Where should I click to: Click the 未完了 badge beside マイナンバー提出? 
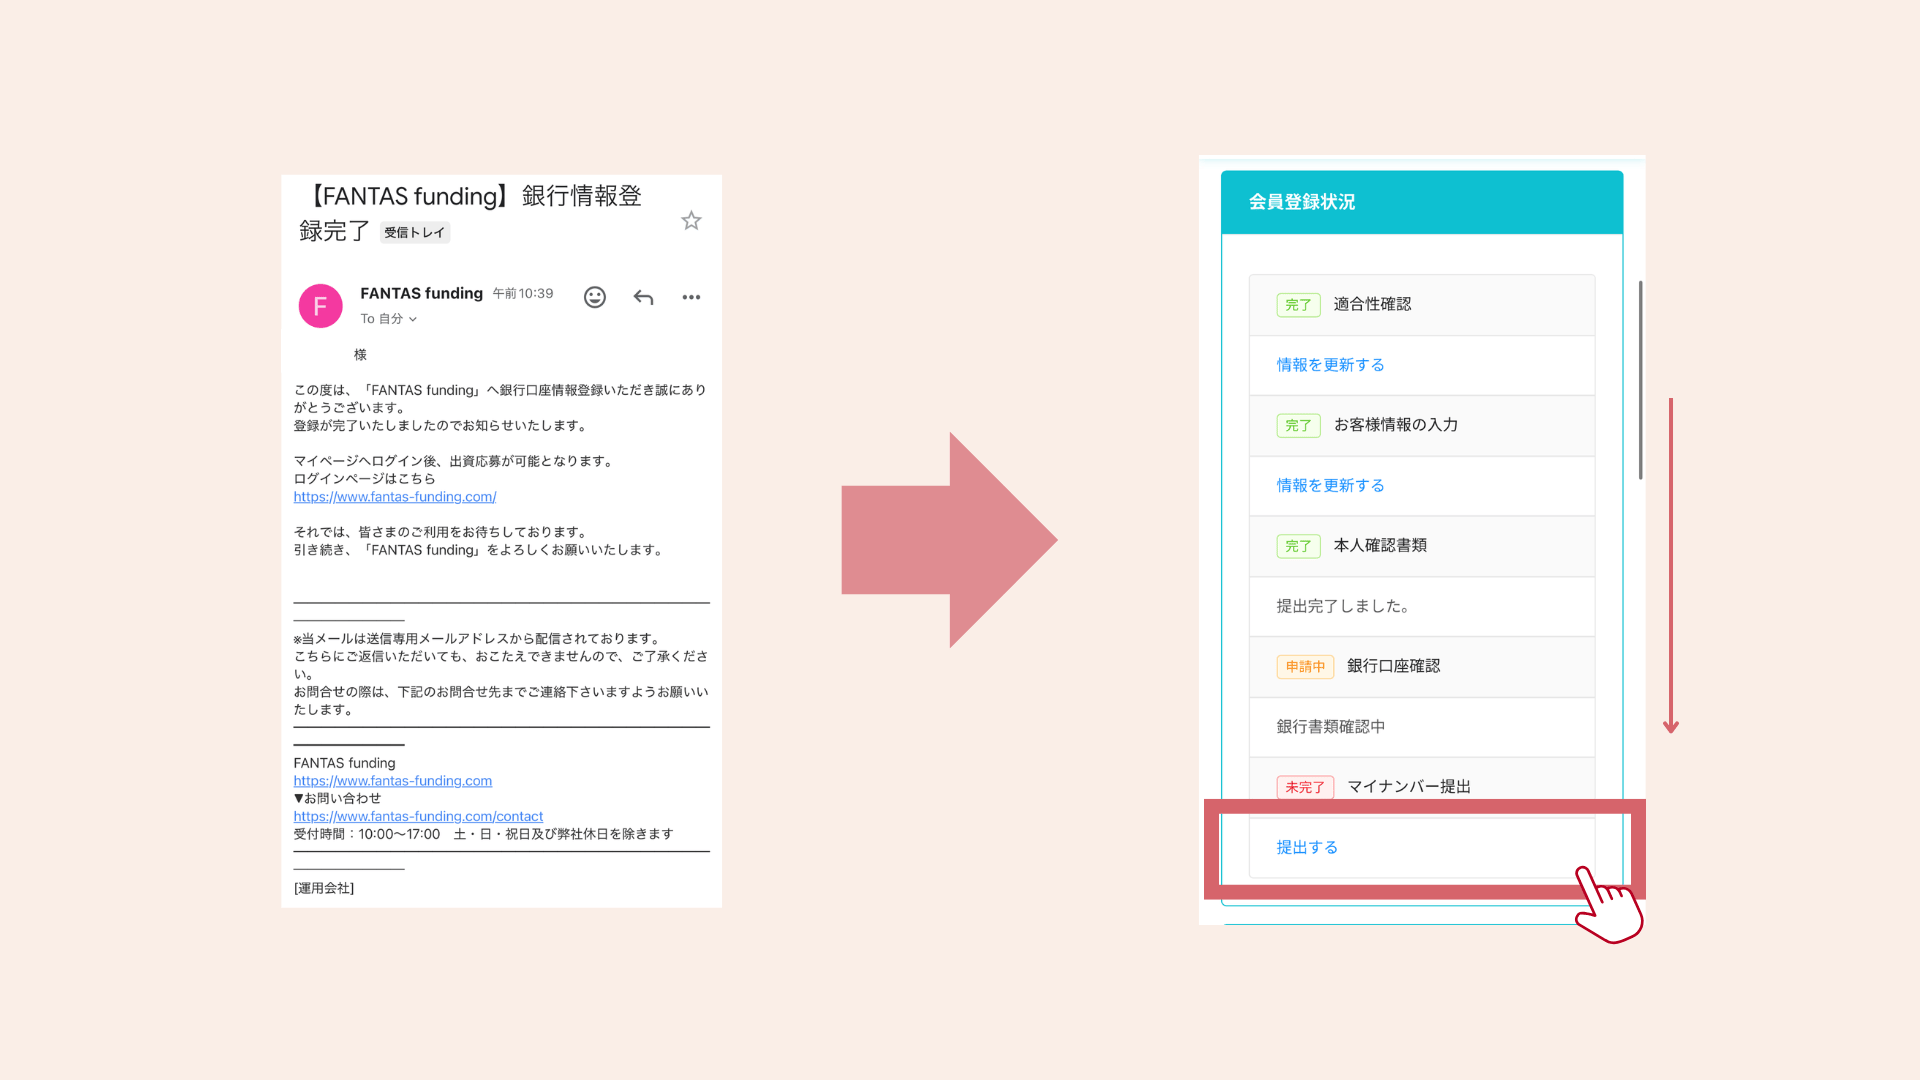[1305, 787]
